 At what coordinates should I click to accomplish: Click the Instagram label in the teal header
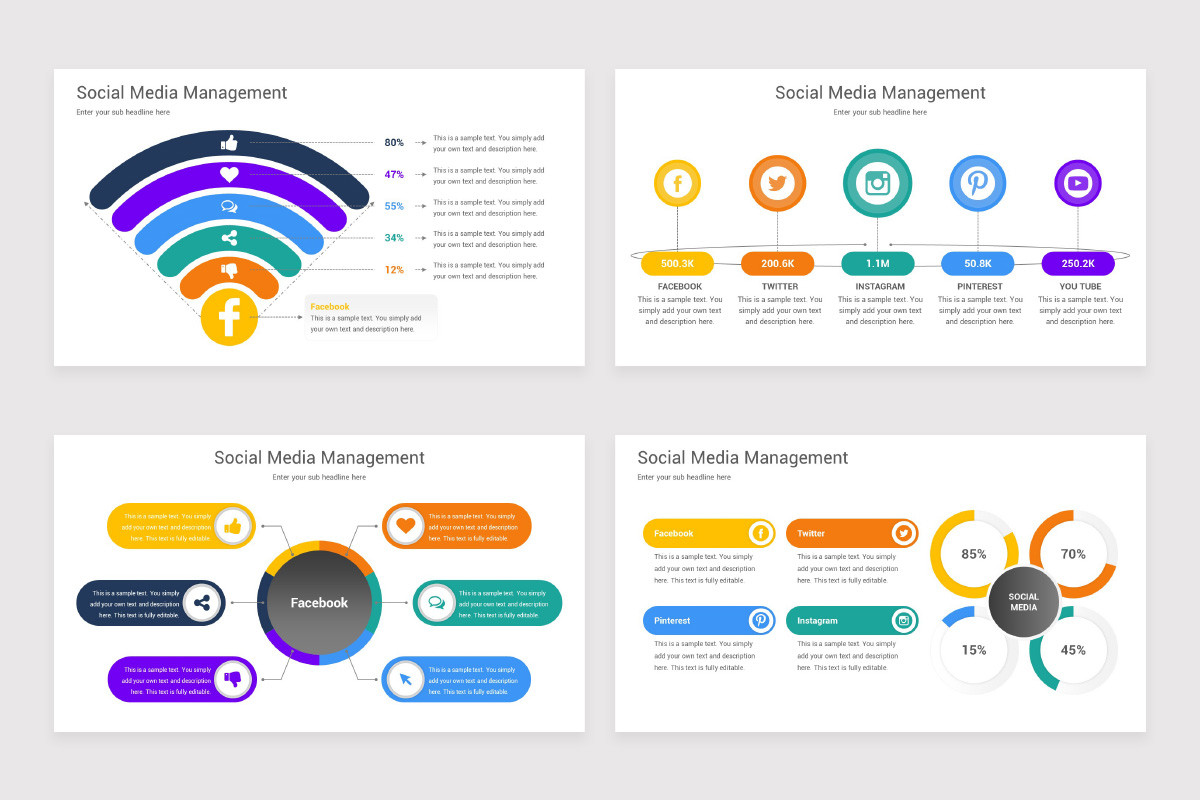click(x=817, y=621)
